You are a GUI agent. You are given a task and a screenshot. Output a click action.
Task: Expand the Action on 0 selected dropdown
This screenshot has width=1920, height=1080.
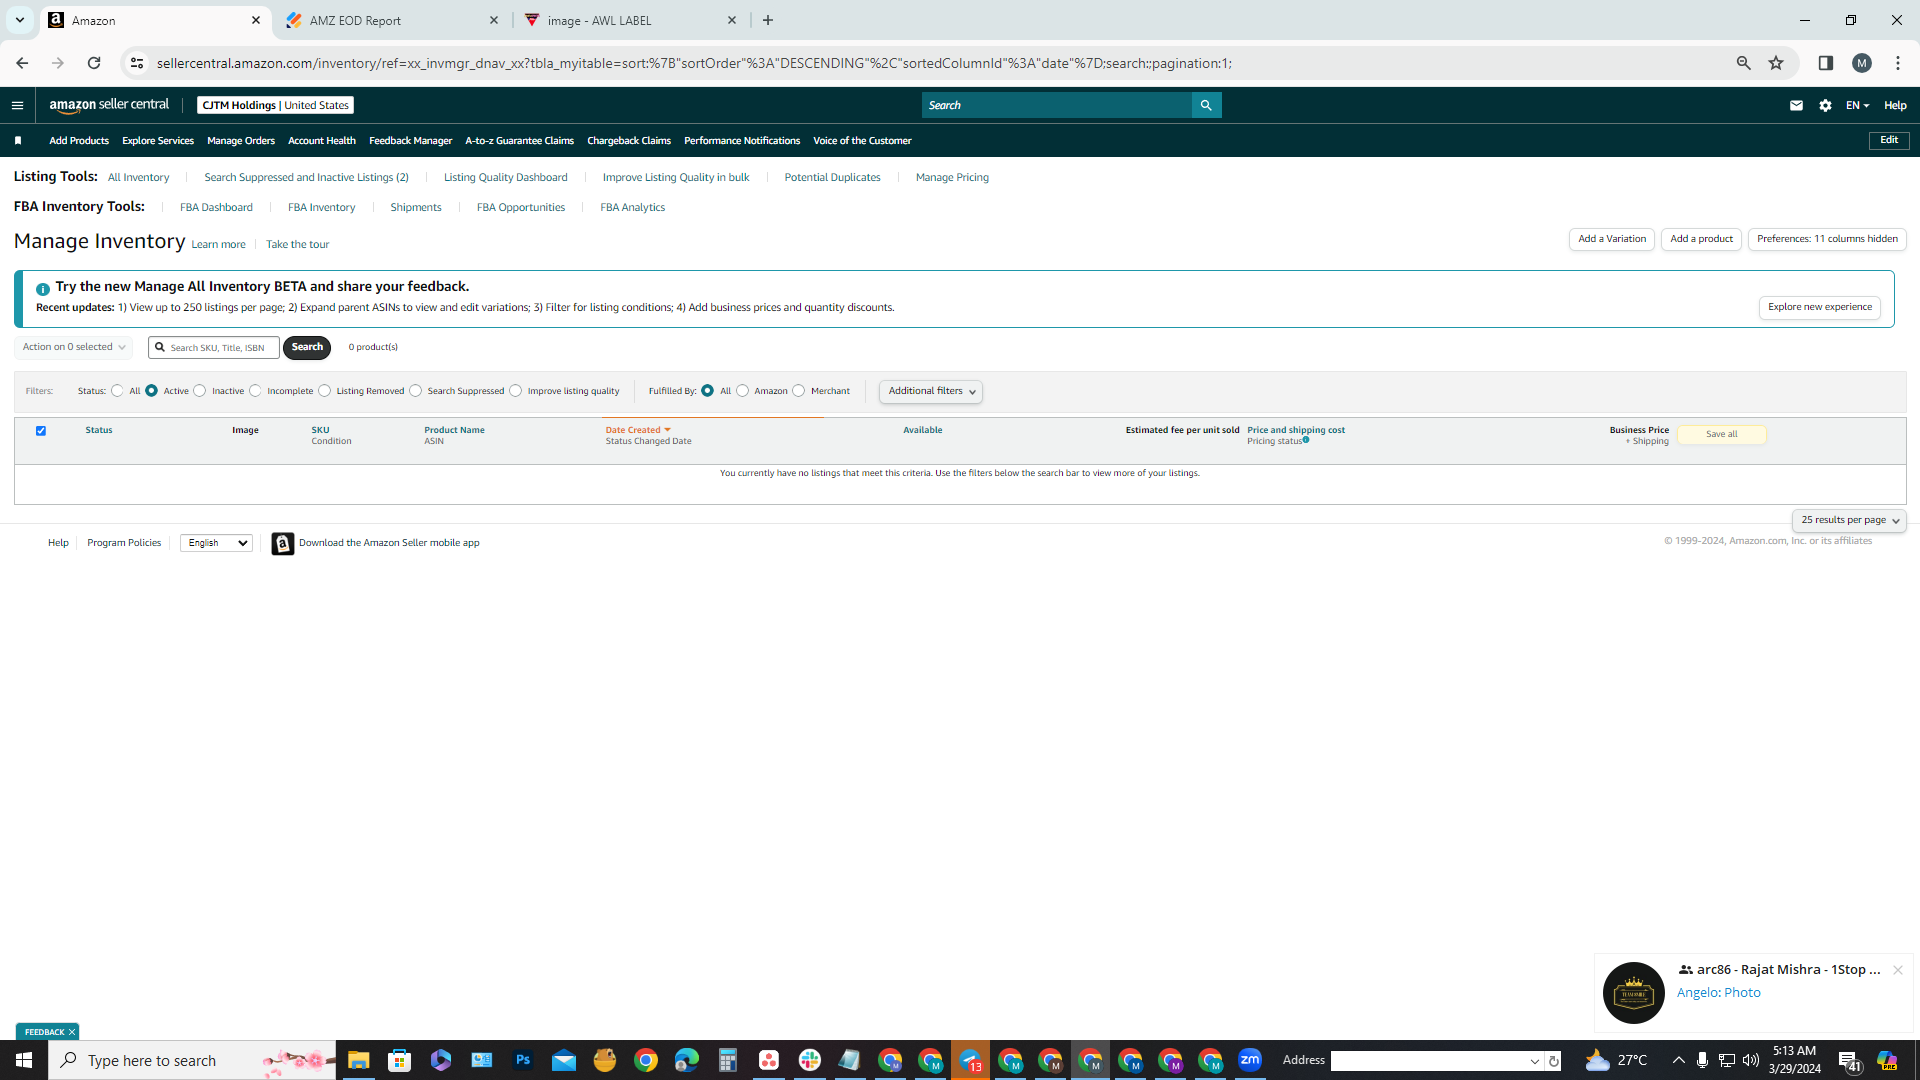(x=73, y=347)
